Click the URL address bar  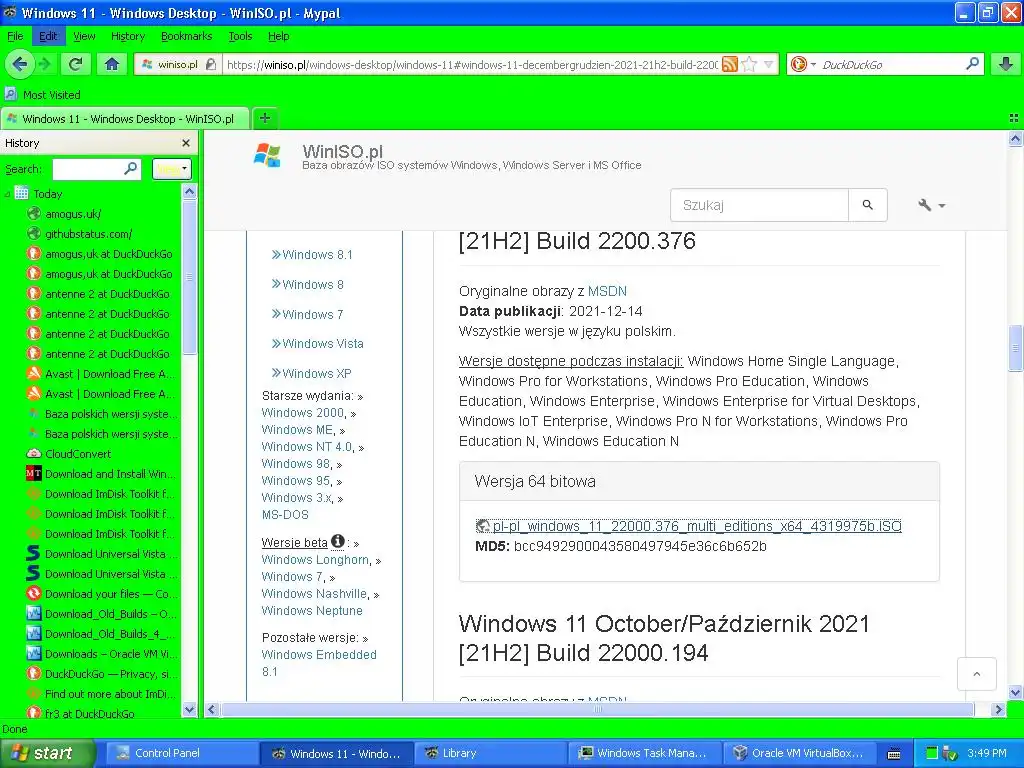470,64
